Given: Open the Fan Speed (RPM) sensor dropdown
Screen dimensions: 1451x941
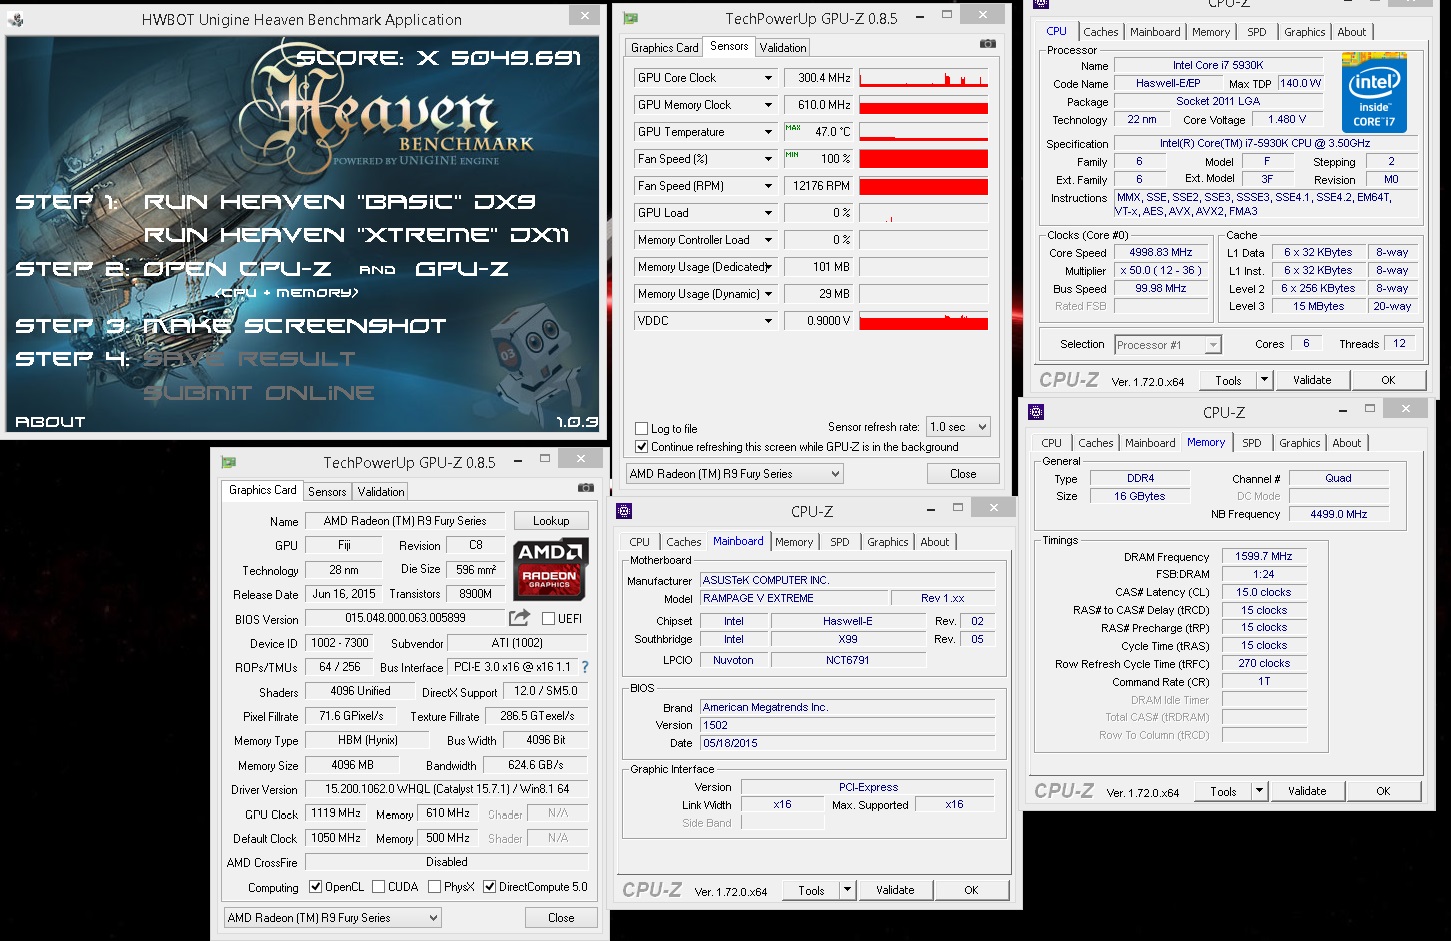Looking at the screenshot, I should [x=768, y=186].
